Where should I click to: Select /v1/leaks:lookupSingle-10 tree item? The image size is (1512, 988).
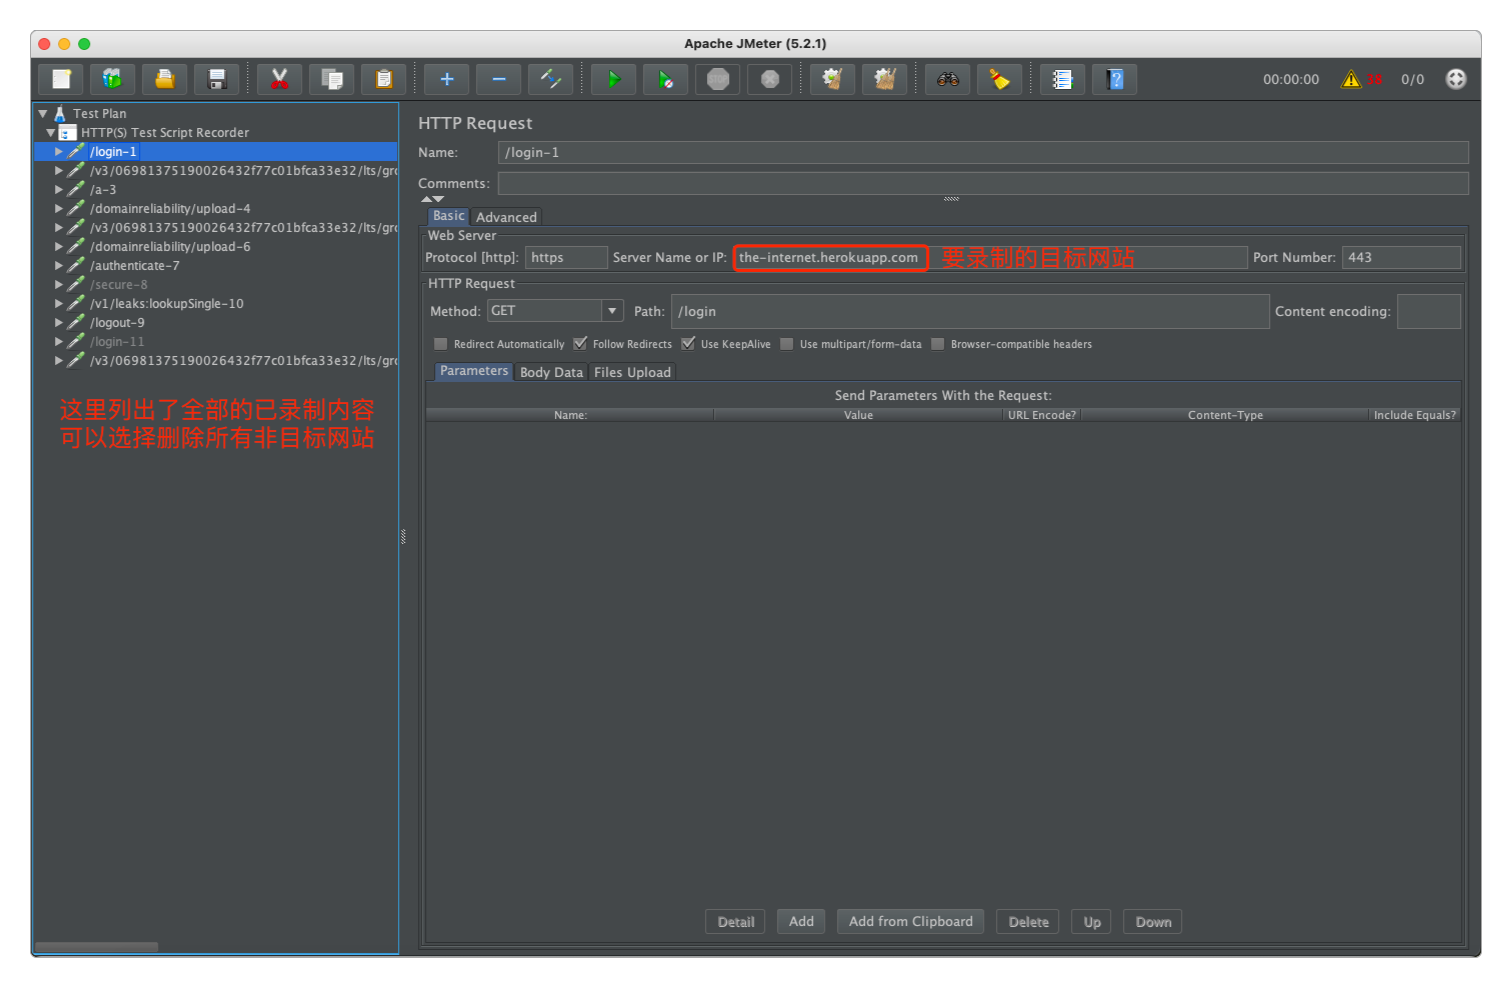166,304
